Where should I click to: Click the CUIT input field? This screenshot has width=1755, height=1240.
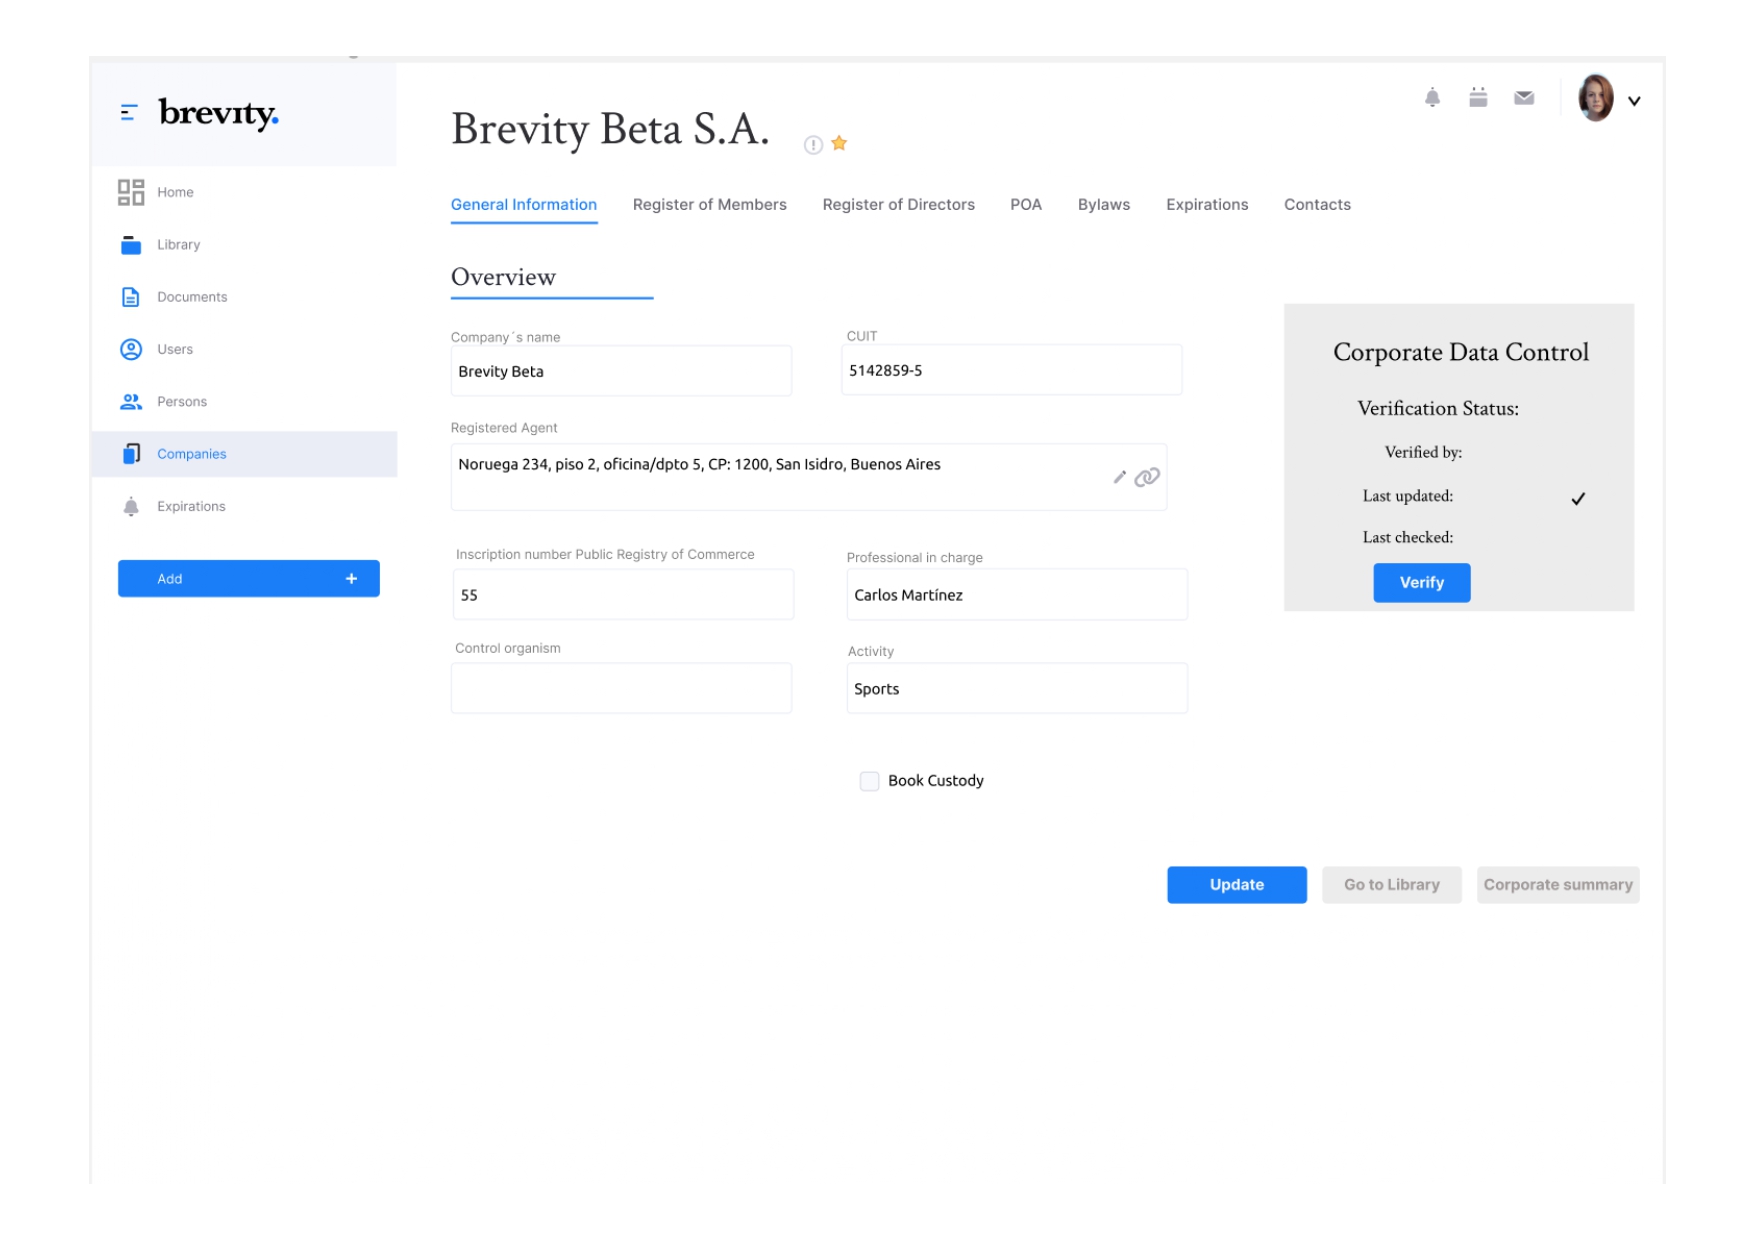pos(1012,369)
